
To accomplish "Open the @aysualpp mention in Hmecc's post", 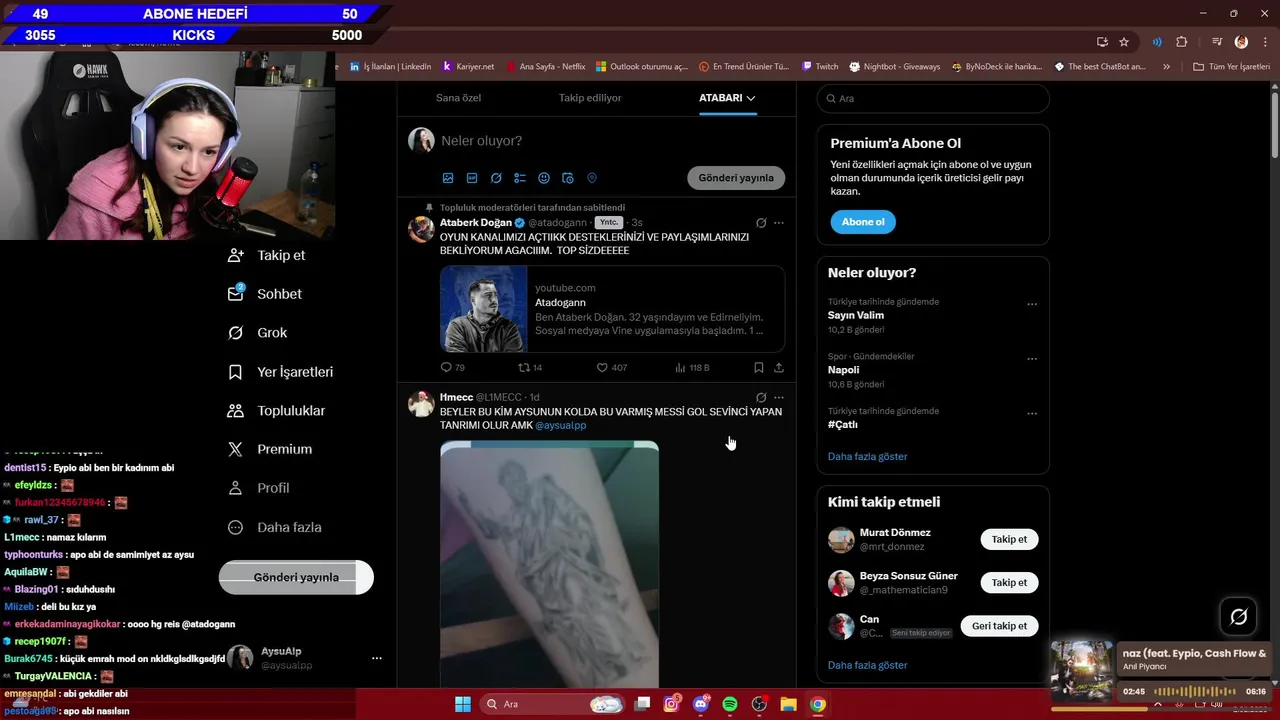I will pyautogui.click(x=560, y=425).
